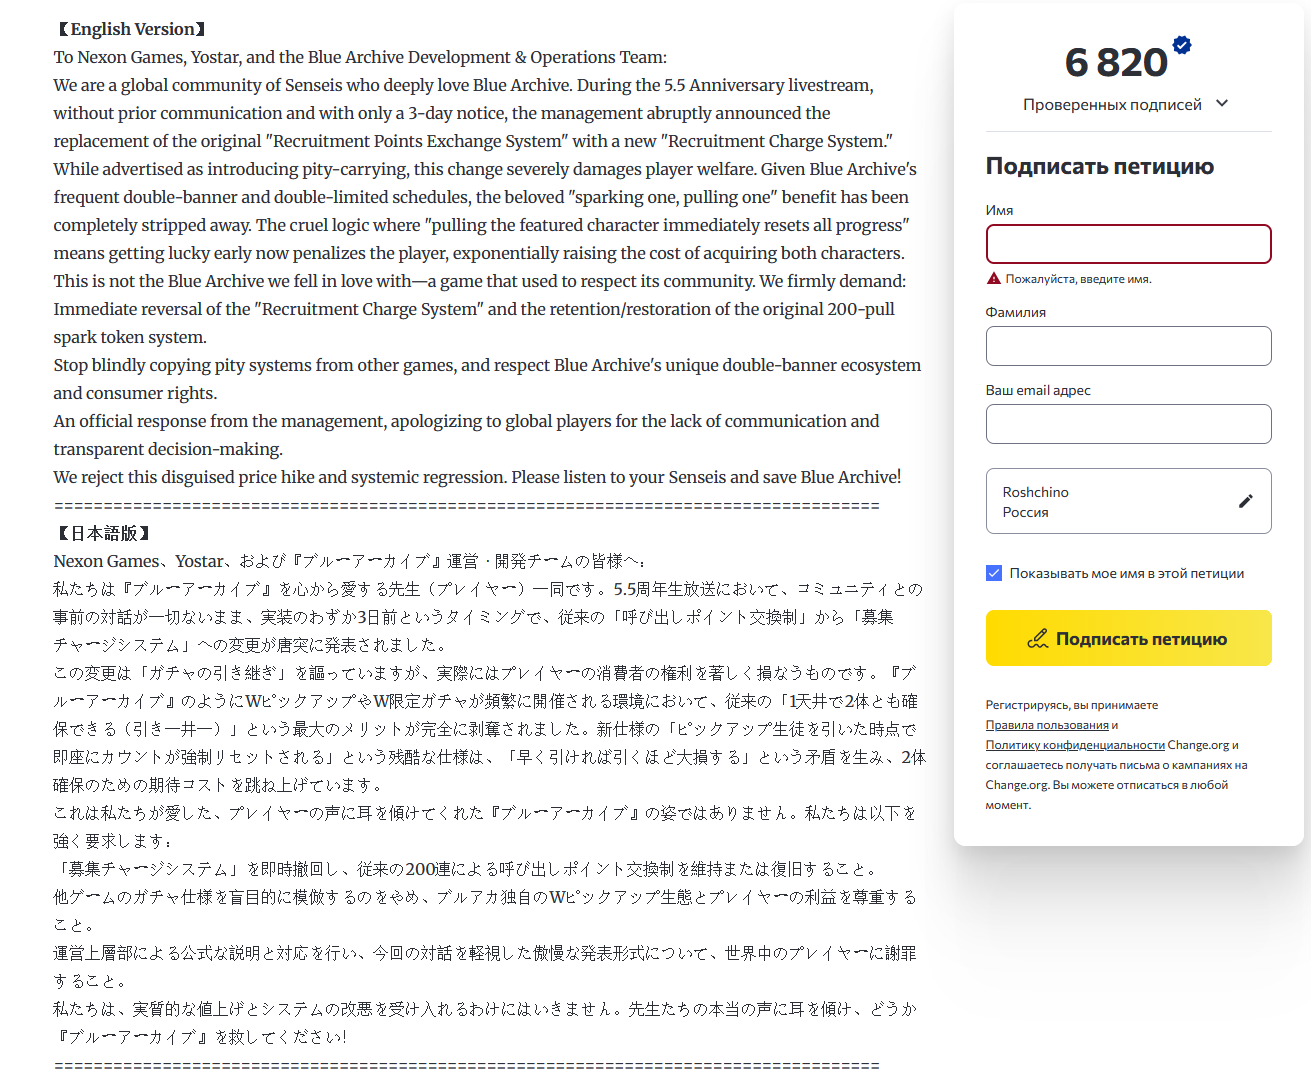
Task: Open the "Правила пользования" link
Action: (1047, 725)
